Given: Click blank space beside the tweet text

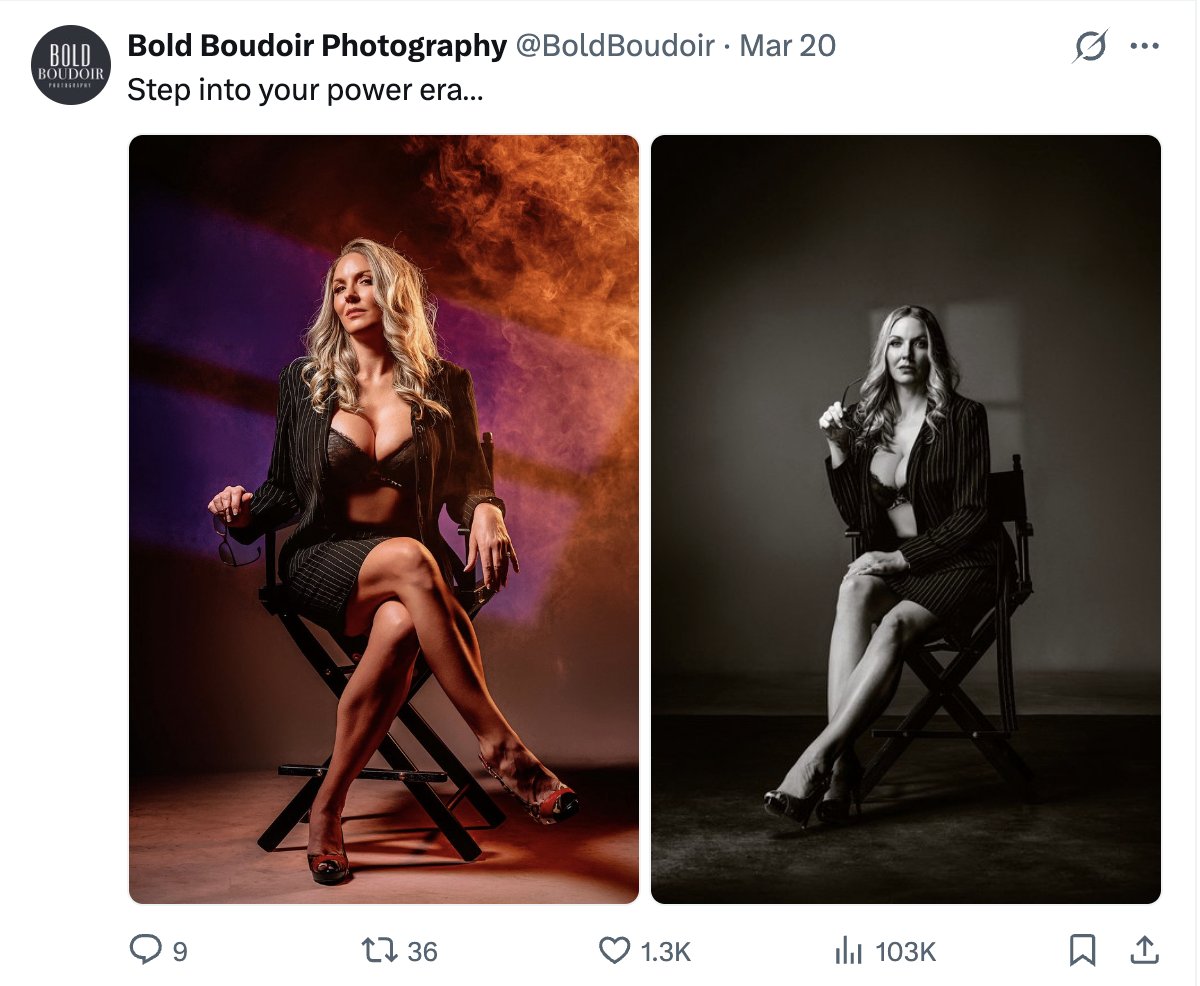Looking at the screenshot, I should click(780, 91).
